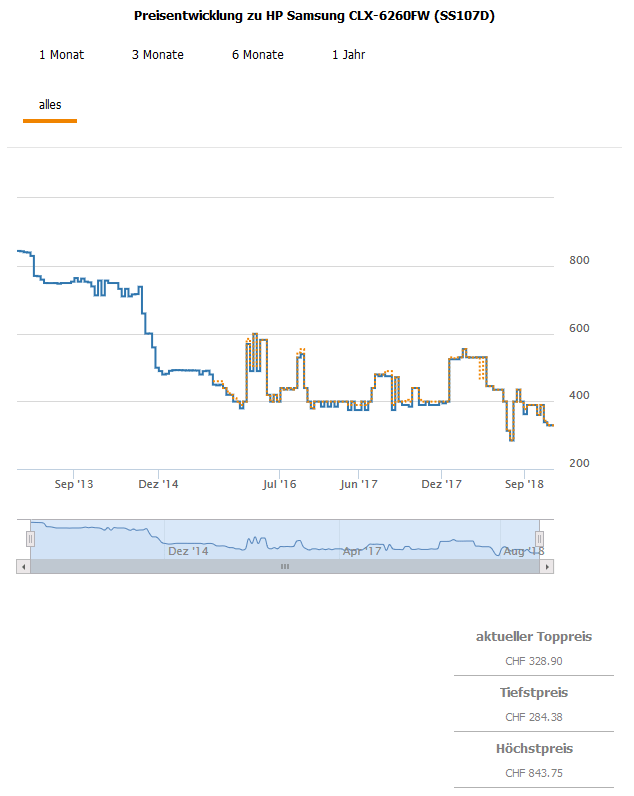634x796 pixels.
Task: Click the Dez '14 area in navigator
Action: pyautogui.click(x=188, y=550)
